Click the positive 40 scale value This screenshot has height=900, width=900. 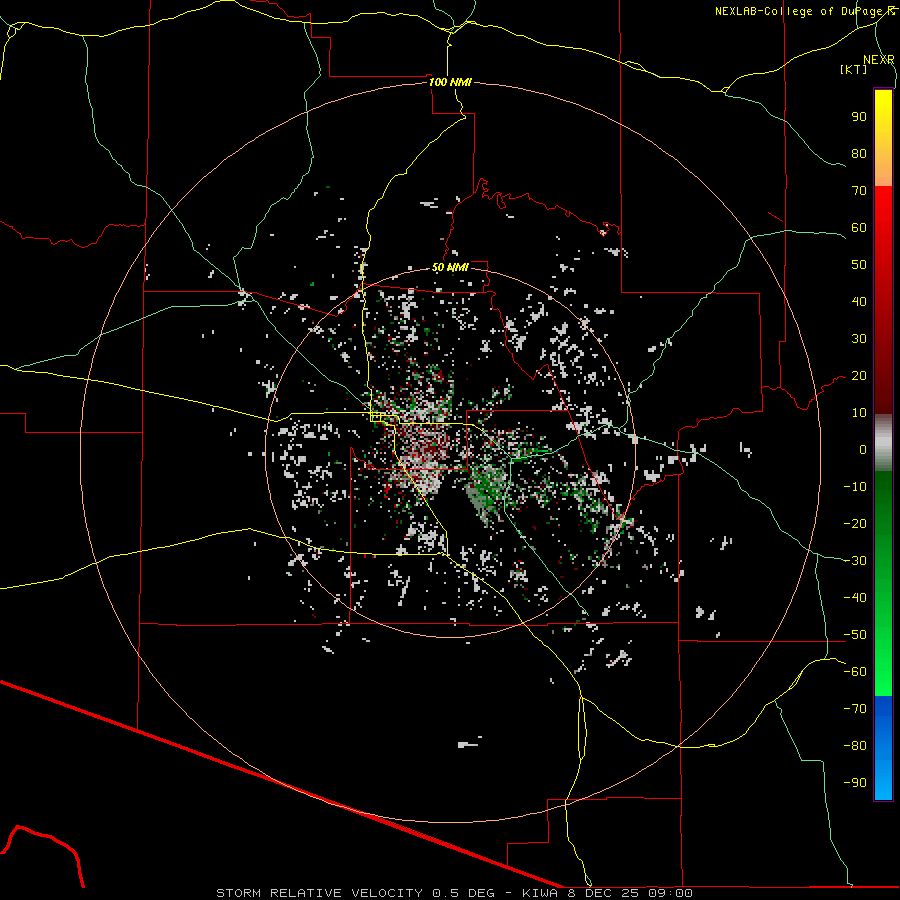coord(859,302)
